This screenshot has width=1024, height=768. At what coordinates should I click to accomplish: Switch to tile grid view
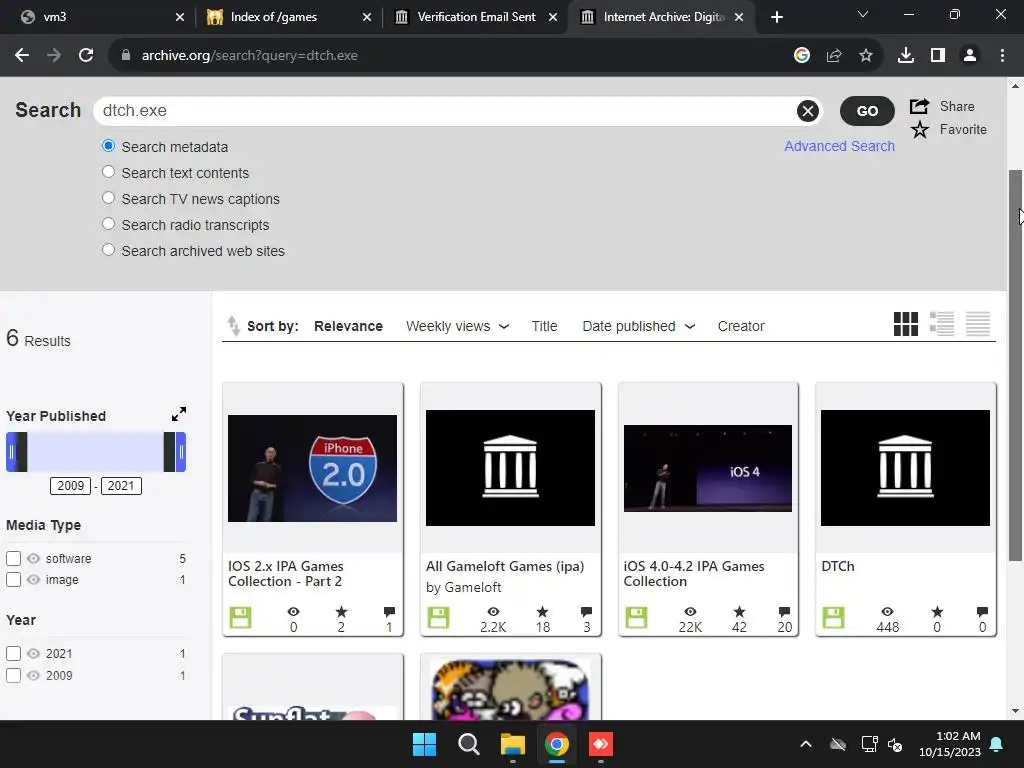pos(906,324)
